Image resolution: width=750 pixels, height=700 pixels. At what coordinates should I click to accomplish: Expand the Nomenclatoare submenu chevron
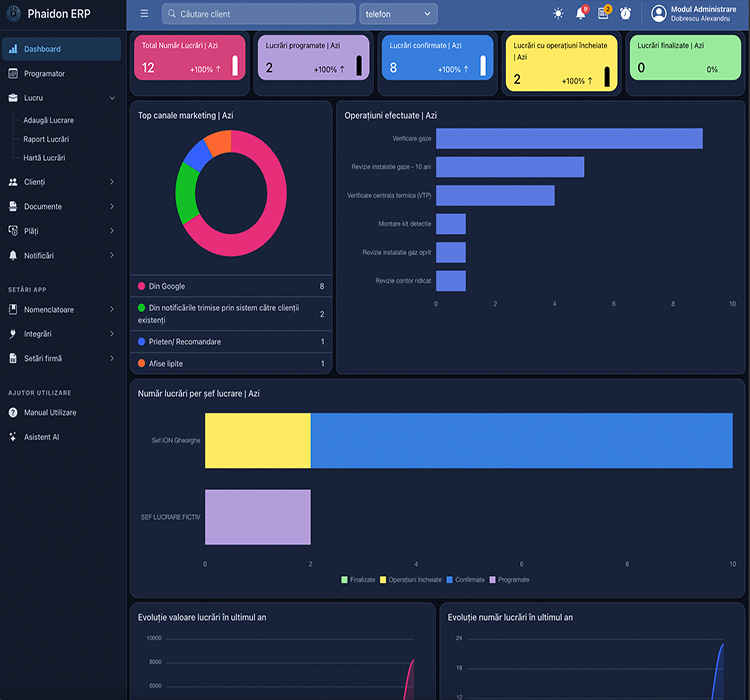coord(112,309)
